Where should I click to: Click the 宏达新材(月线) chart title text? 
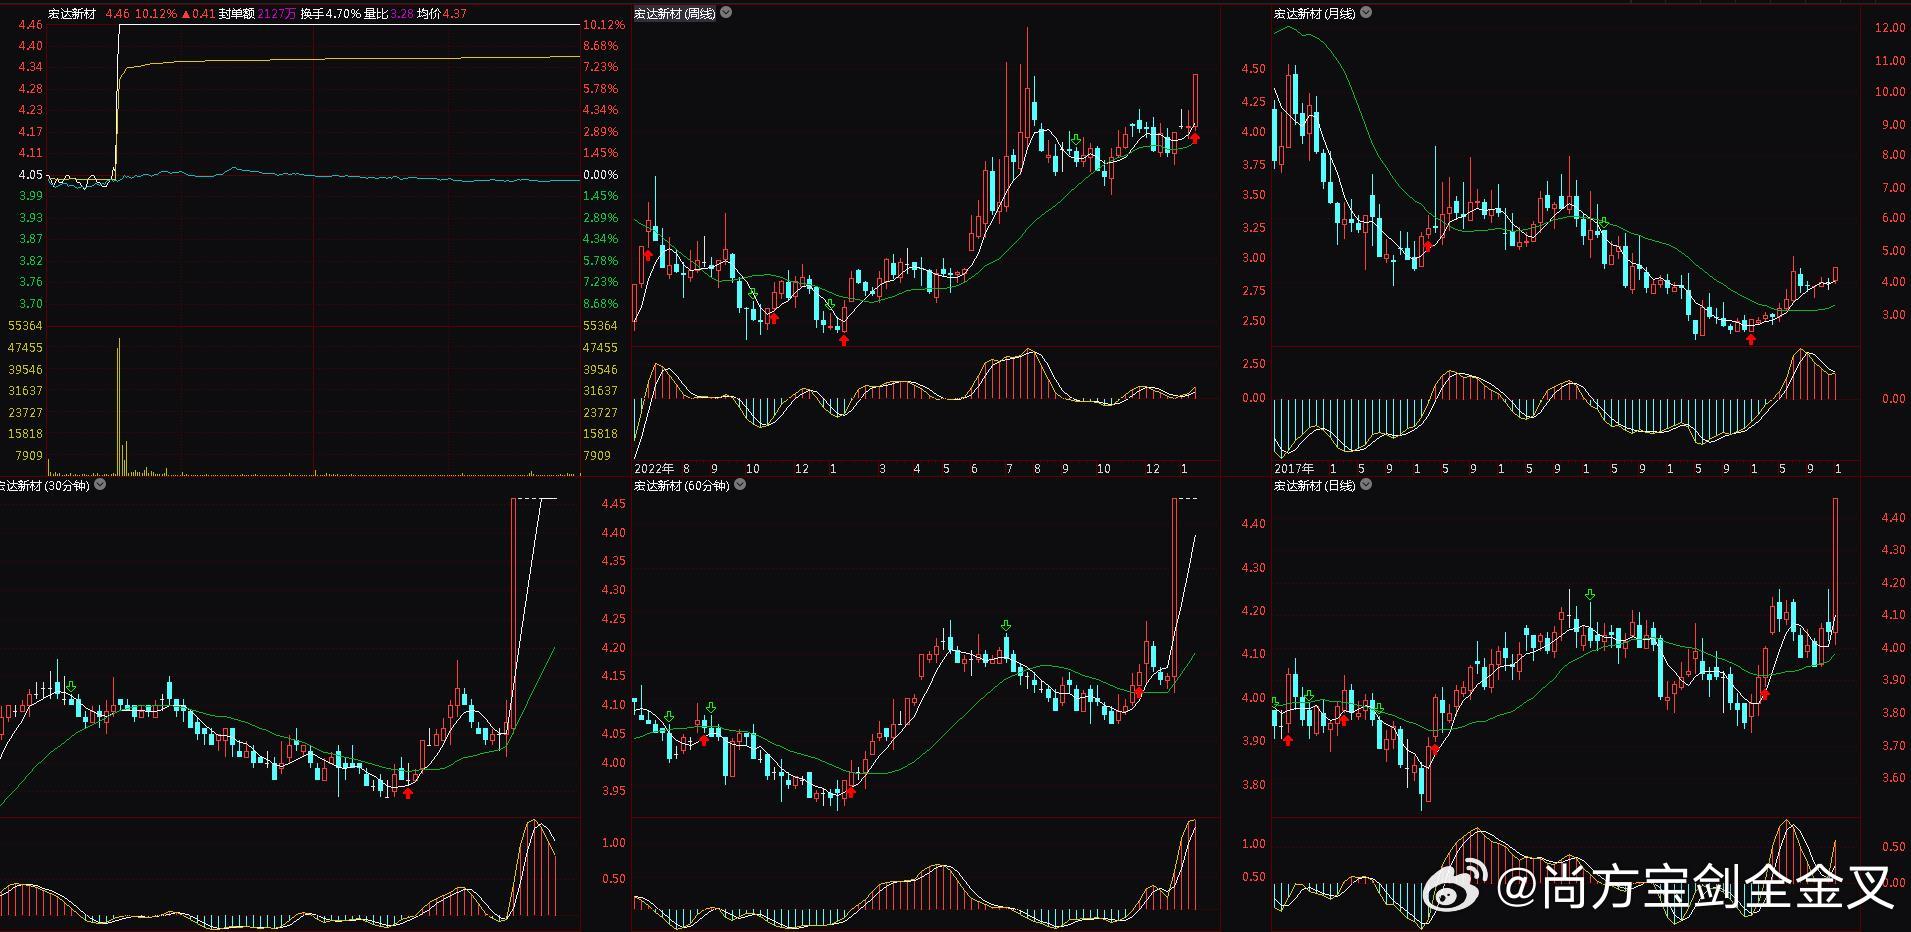pos(1315,13)
